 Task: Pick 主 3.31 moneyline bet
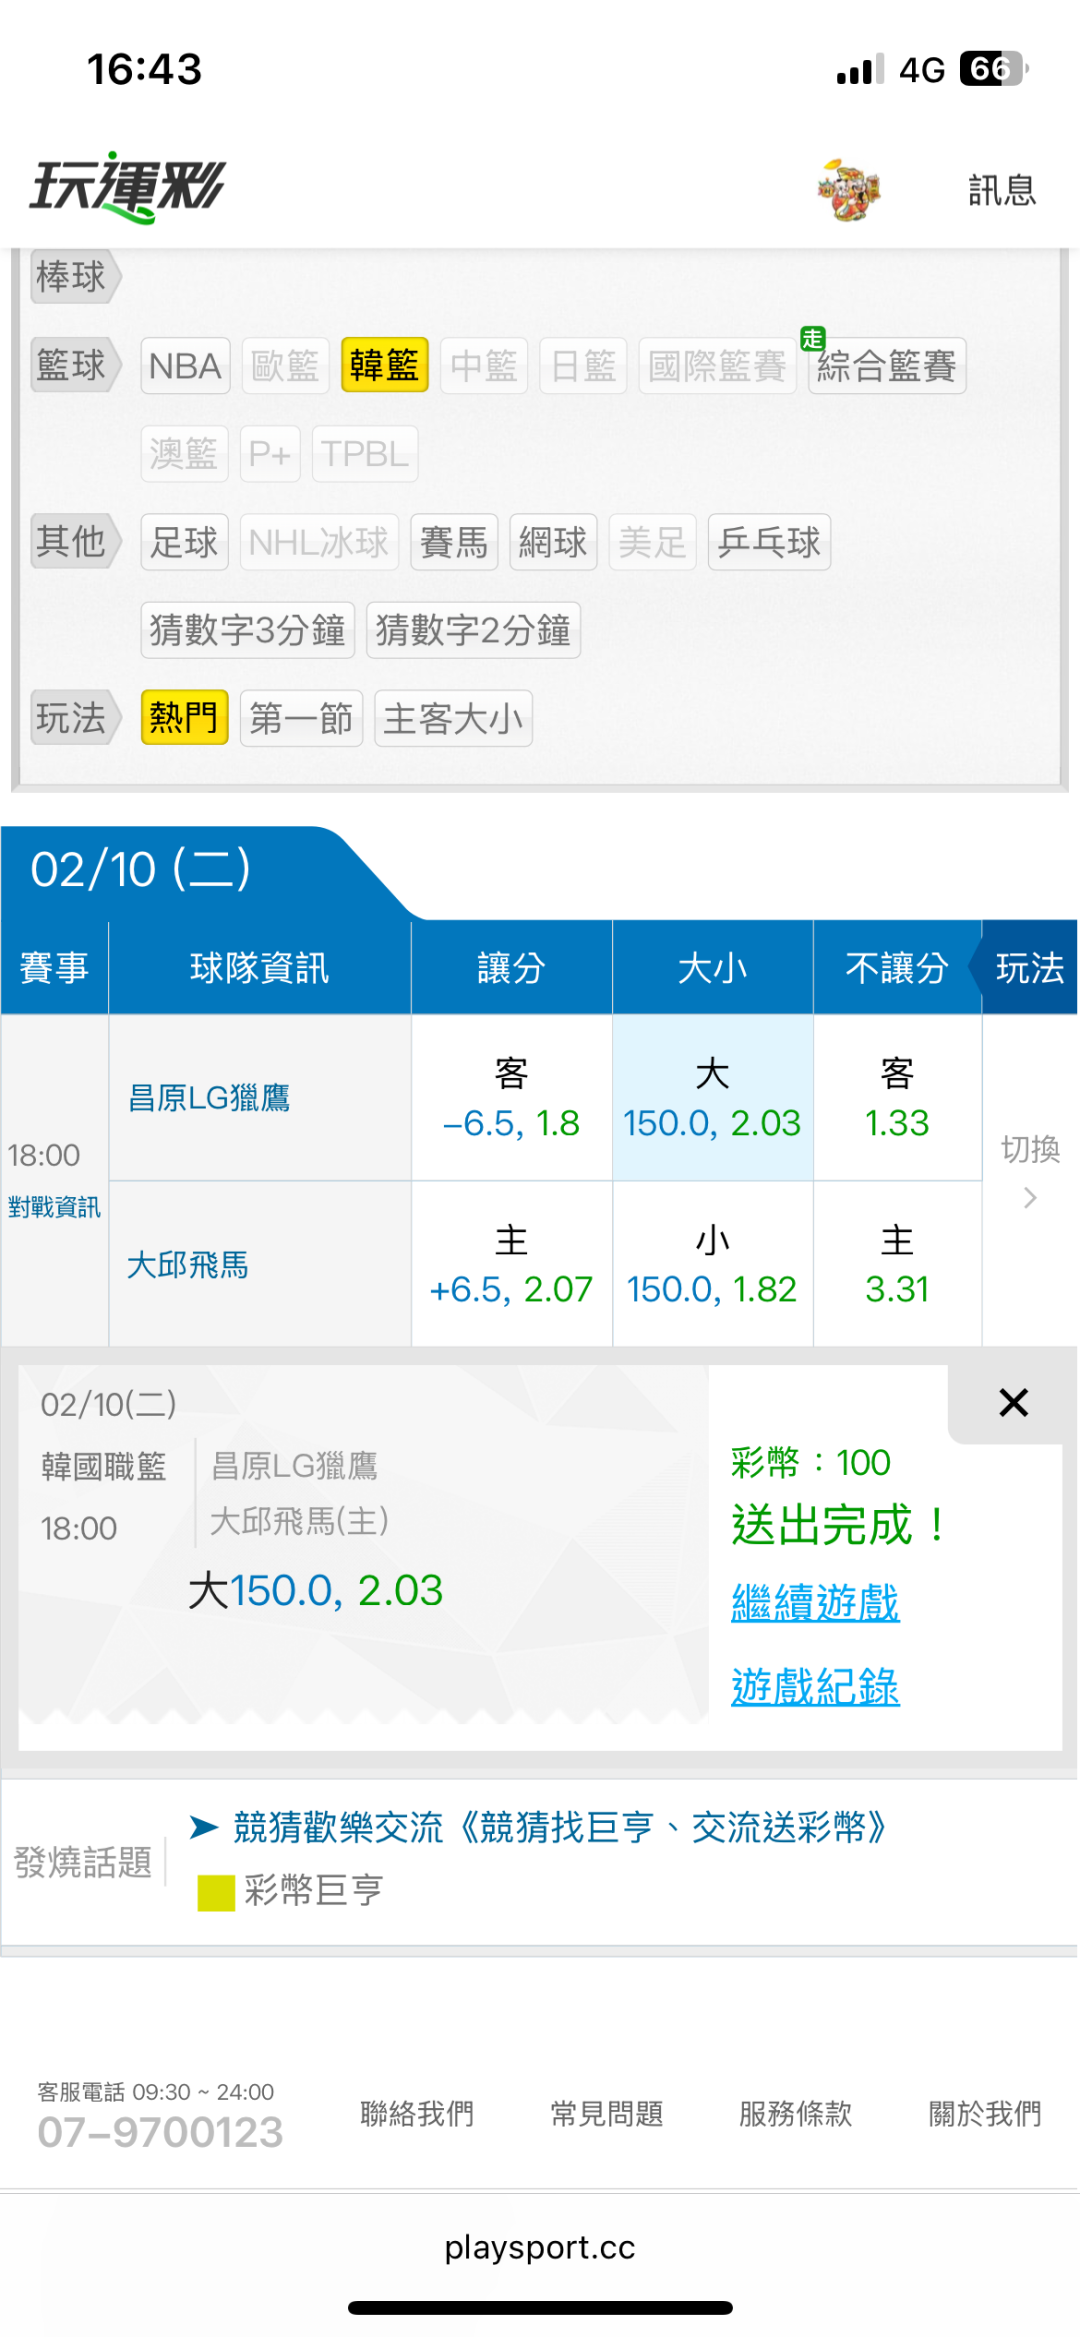(x=897, y=1265)
